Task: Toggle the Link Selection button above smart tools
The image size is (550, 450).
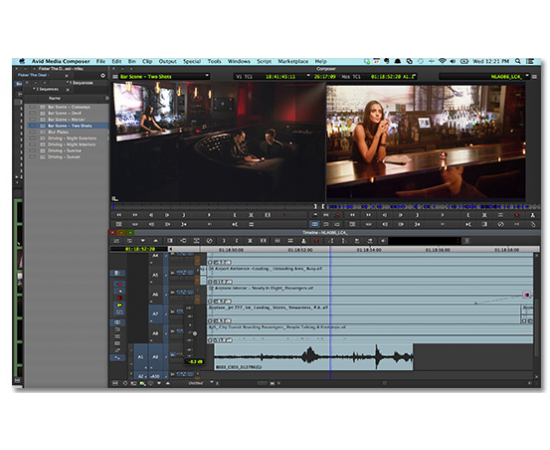Action: click(x=118, y=273)
